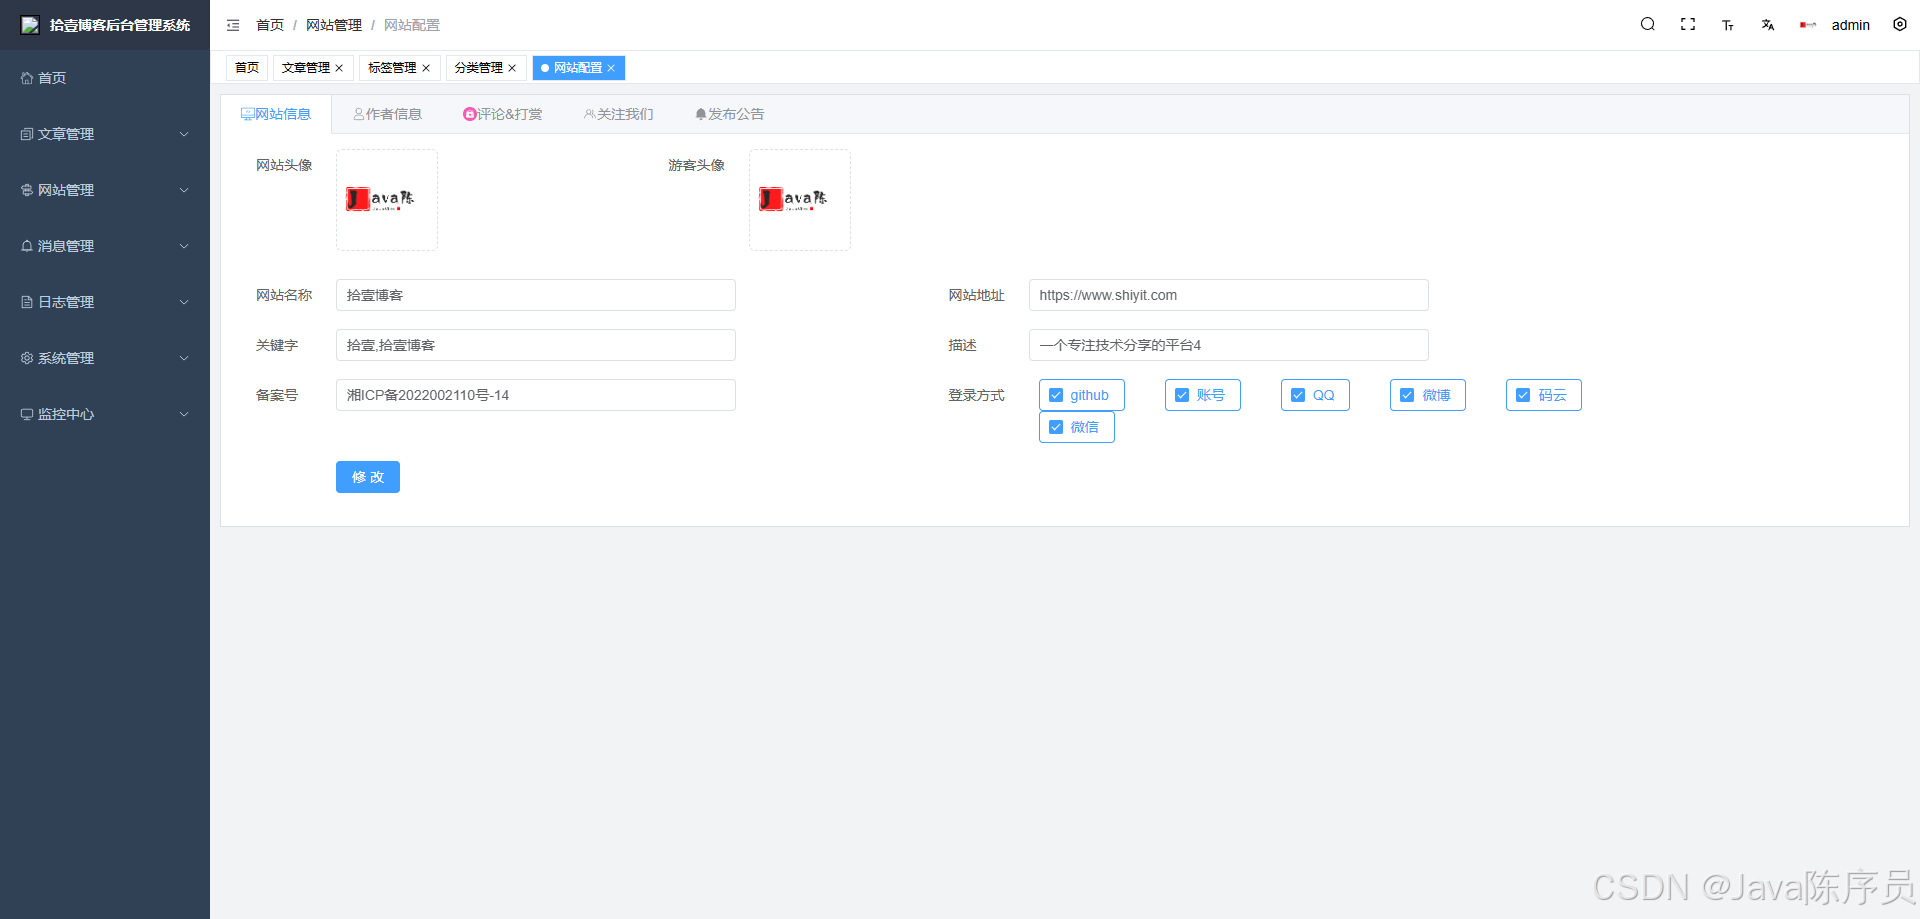Switch to 关注我们 tab

pyautogui.click(x=619, y=114)
